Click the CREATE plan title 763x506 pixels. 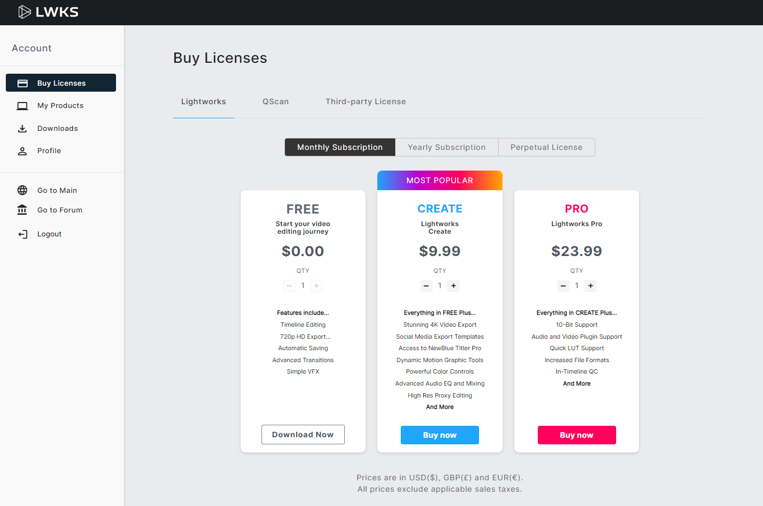coord(440,209)
